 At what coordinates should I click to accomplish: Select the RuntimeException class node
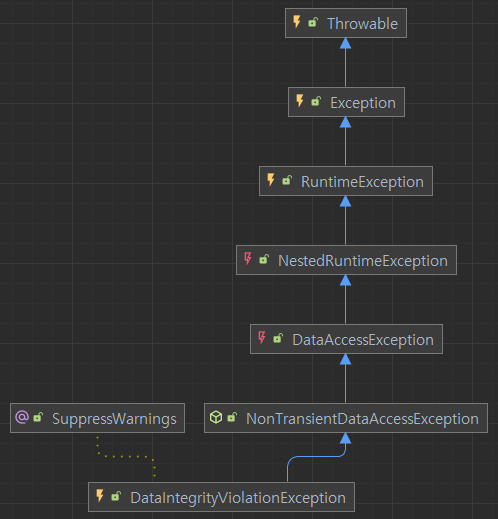(x=346, y=181)
